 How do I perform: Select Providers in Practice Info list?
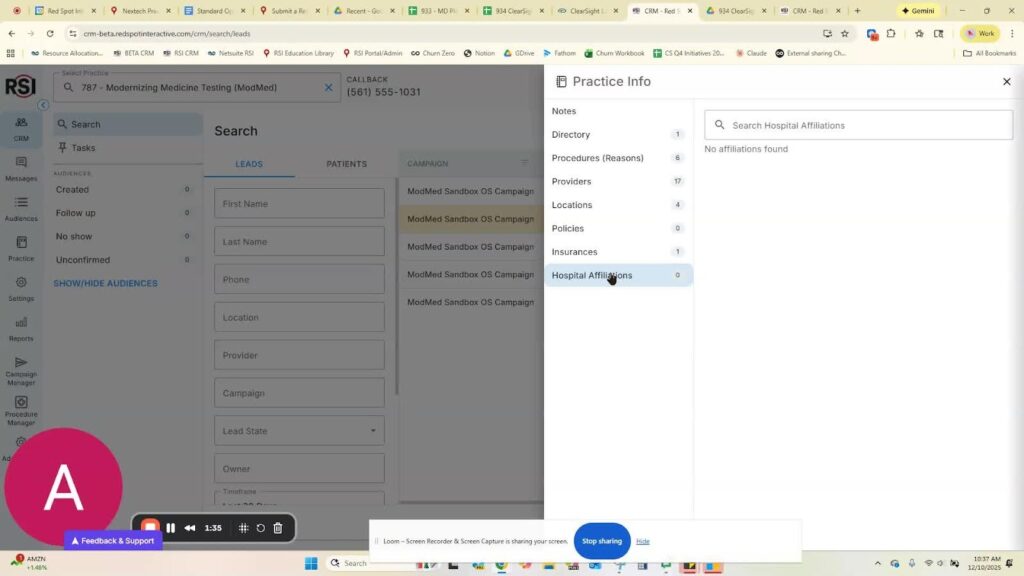tap(571, 181)
